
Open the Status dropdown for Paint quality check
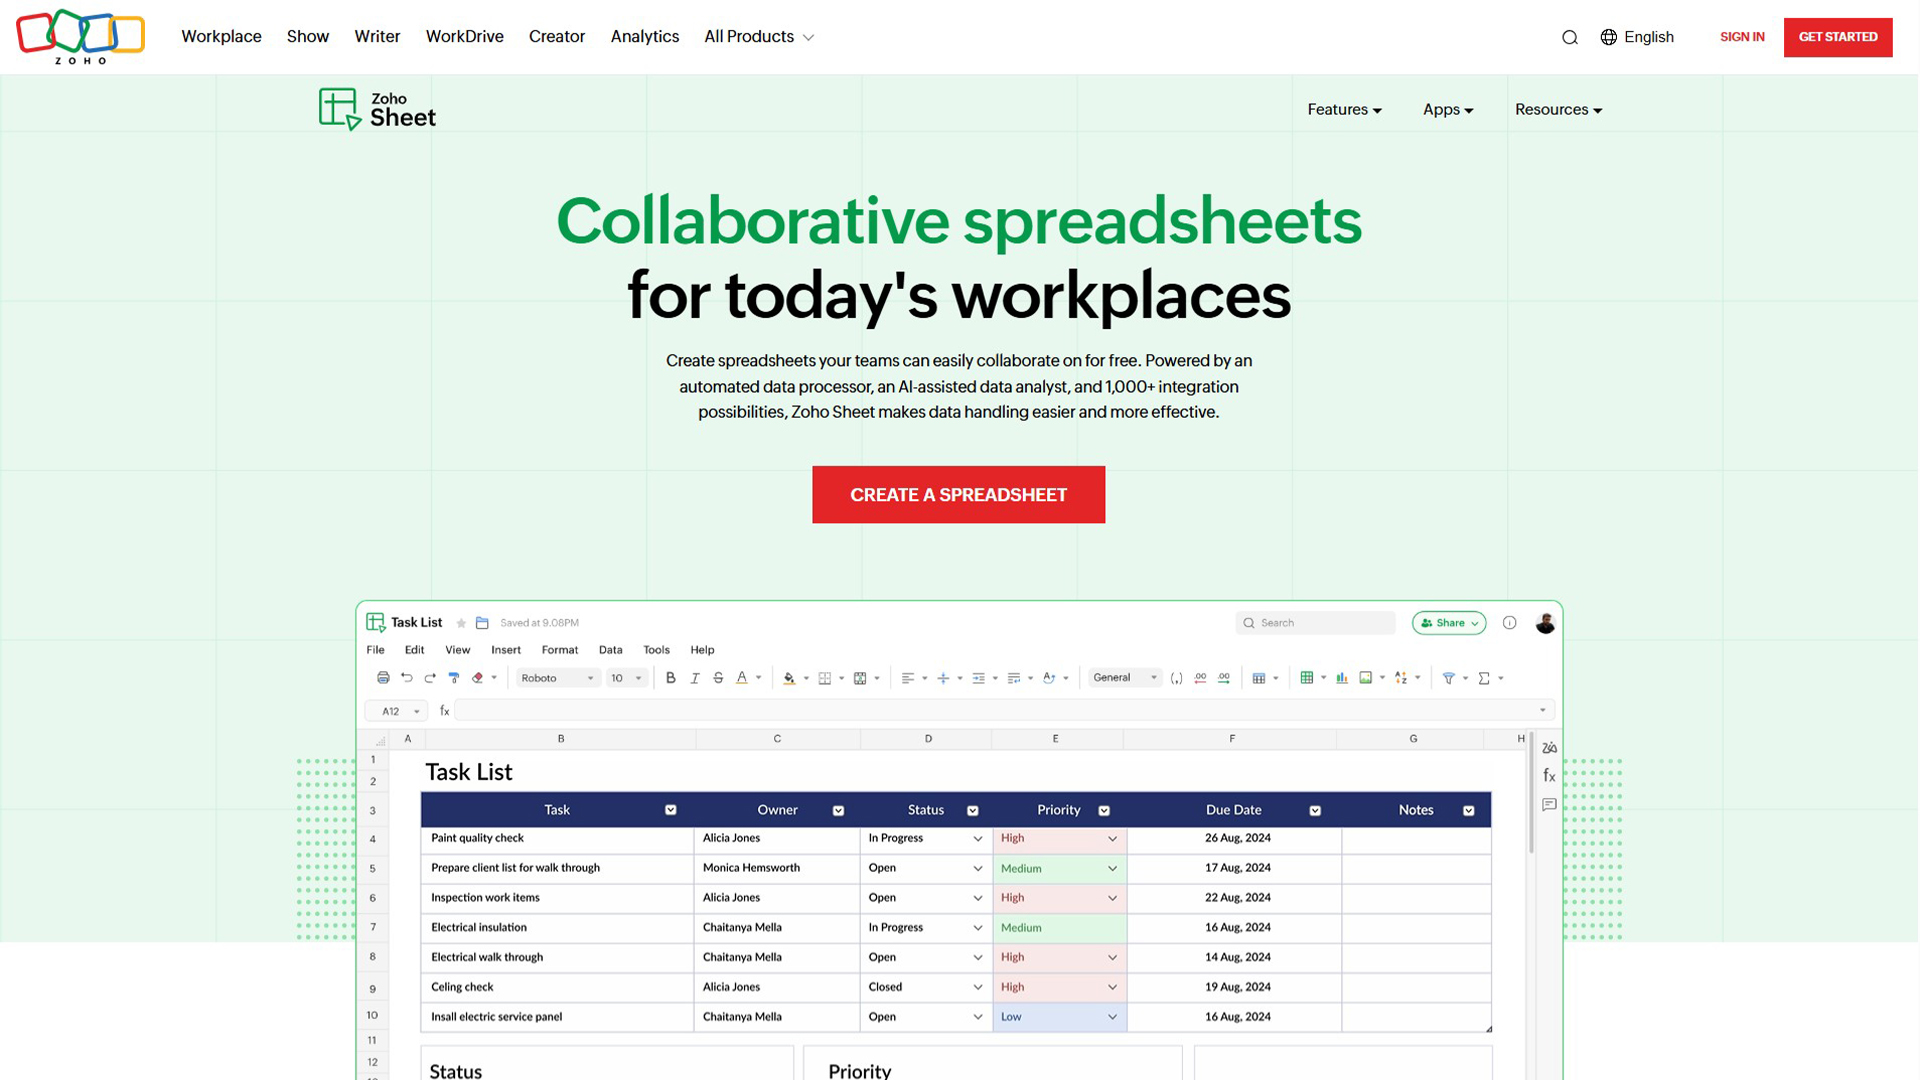coord(977,839)
